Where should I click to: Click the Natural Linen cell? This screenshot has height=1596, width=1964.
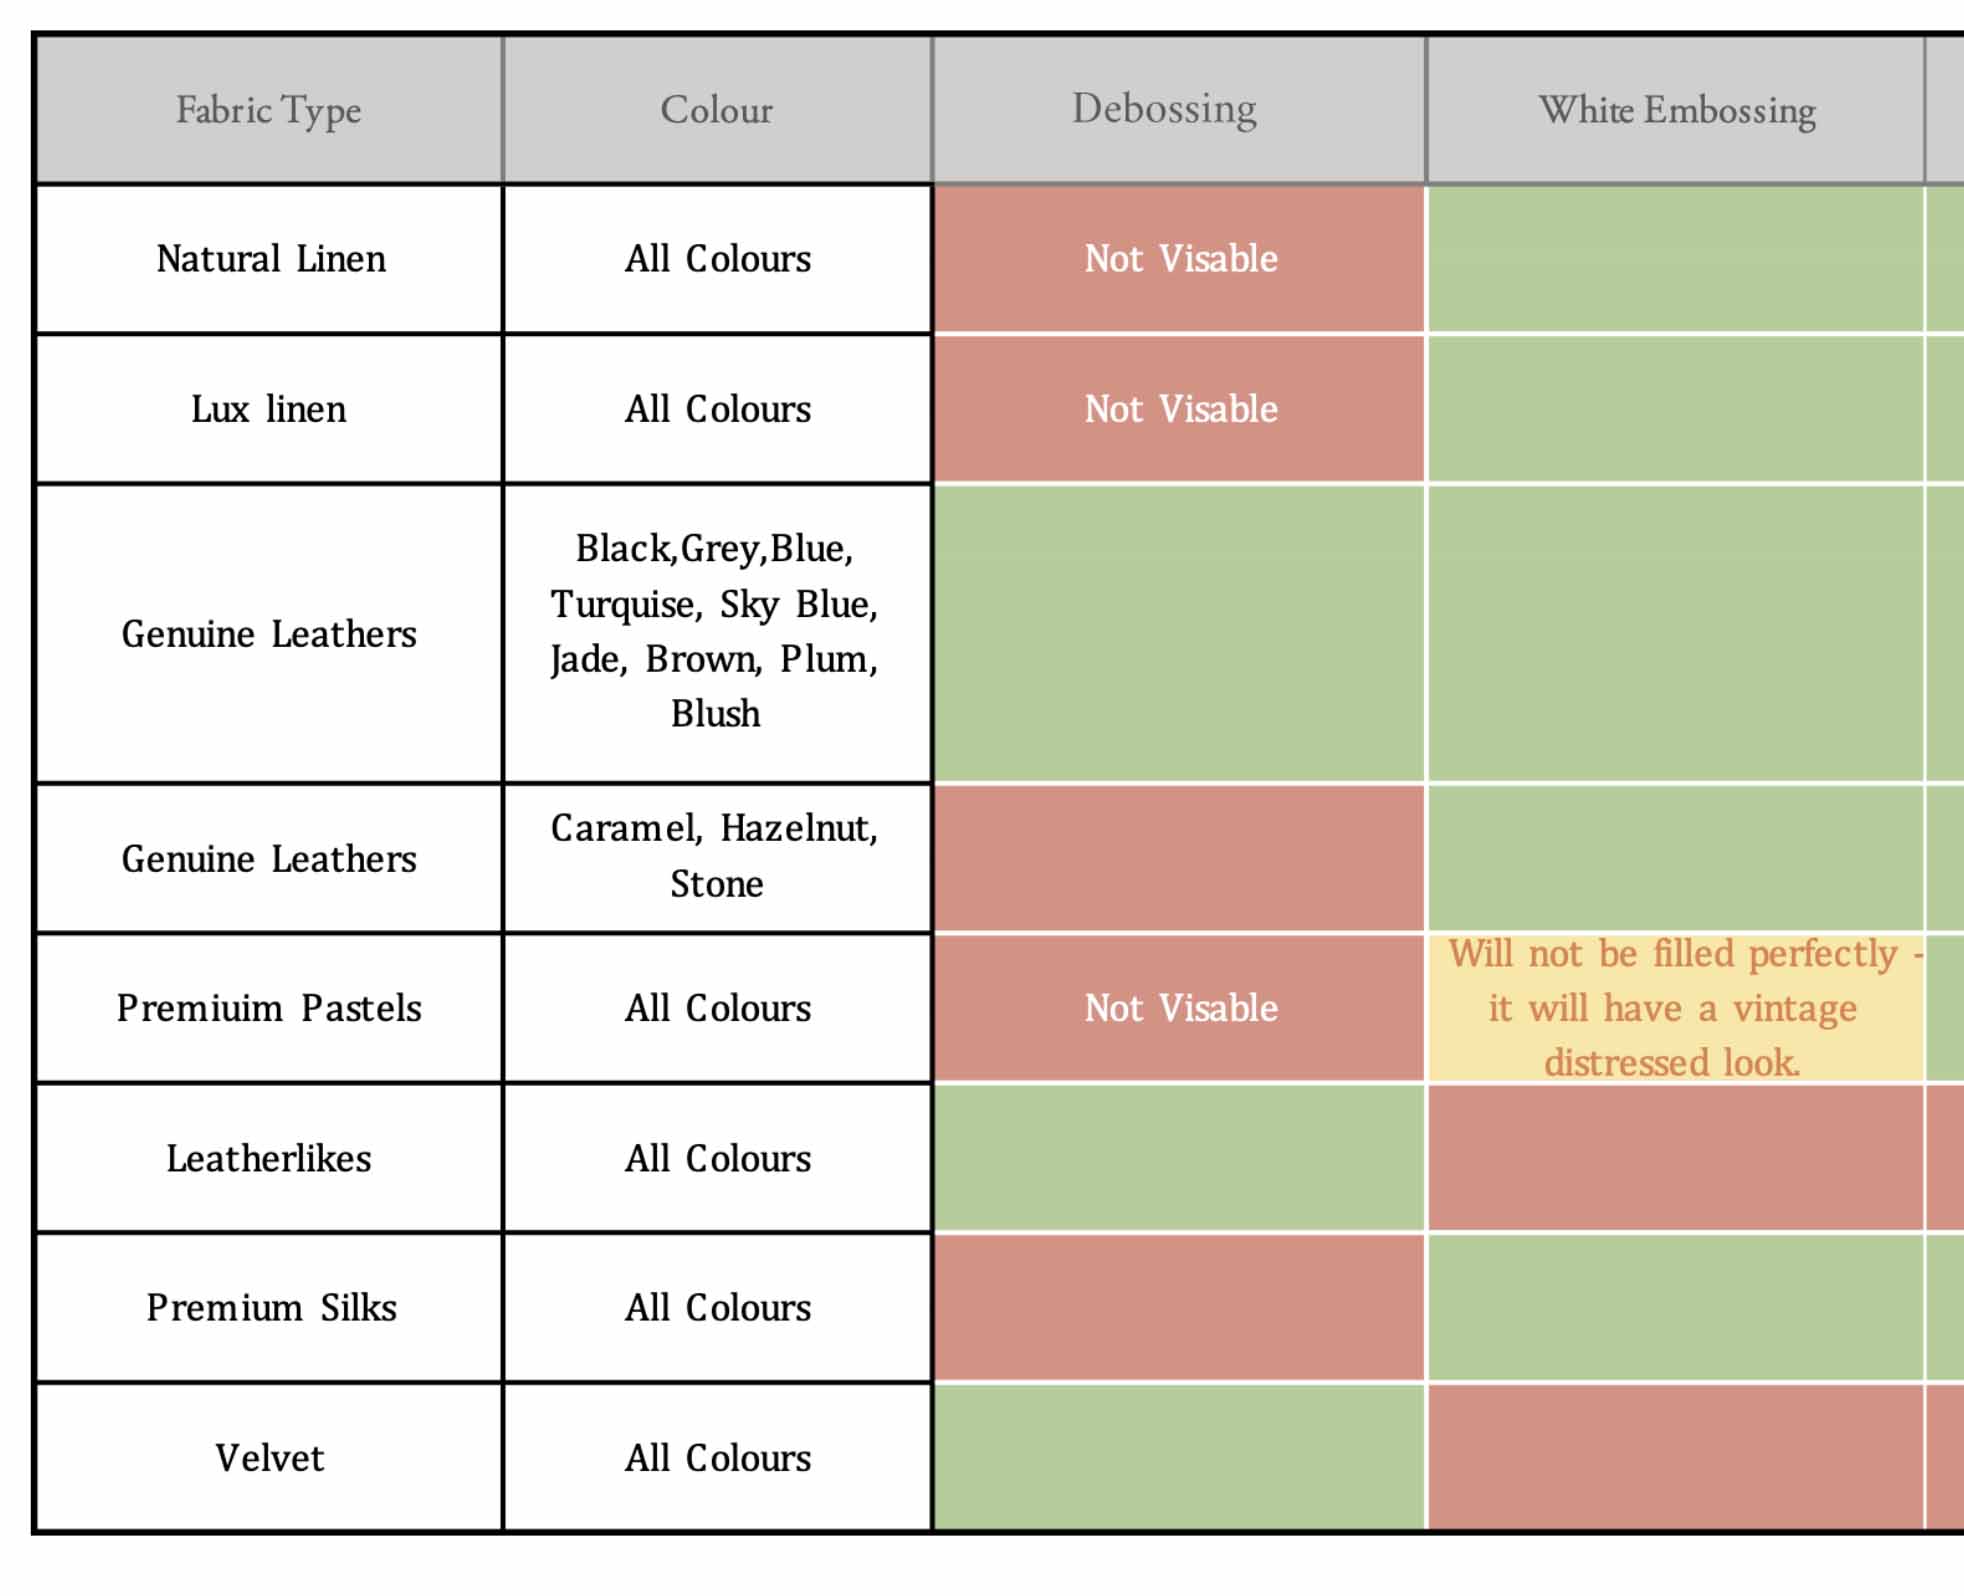(x=270, y=259)
